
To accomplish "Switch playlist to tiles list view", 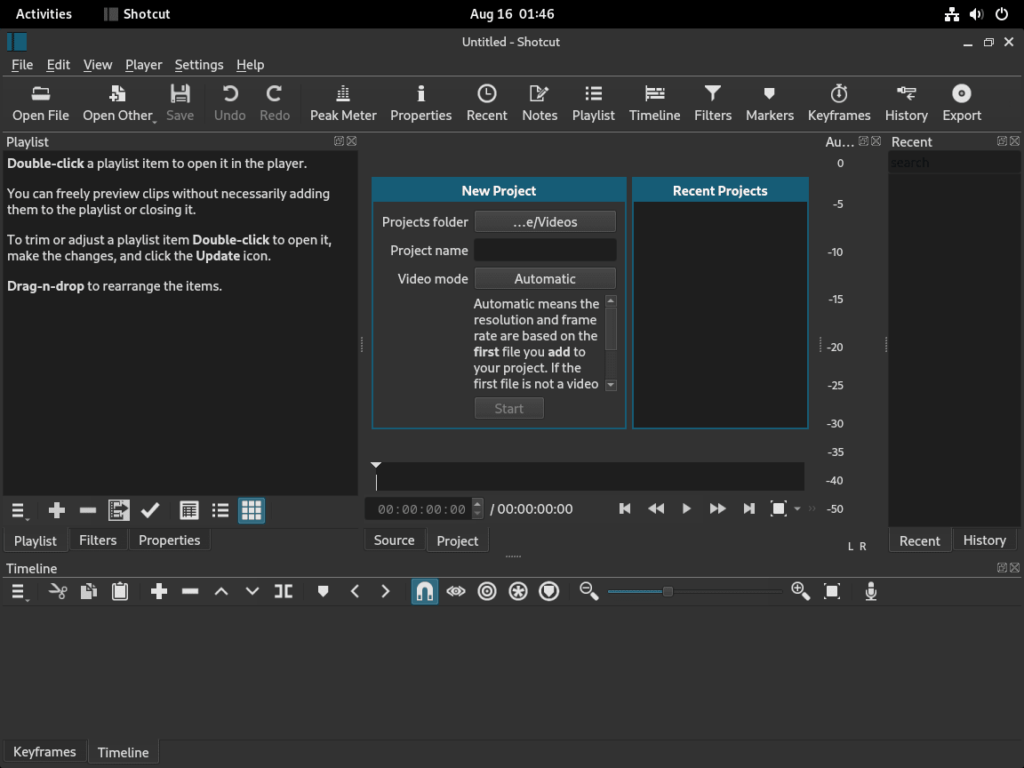I will click(220, 511).
